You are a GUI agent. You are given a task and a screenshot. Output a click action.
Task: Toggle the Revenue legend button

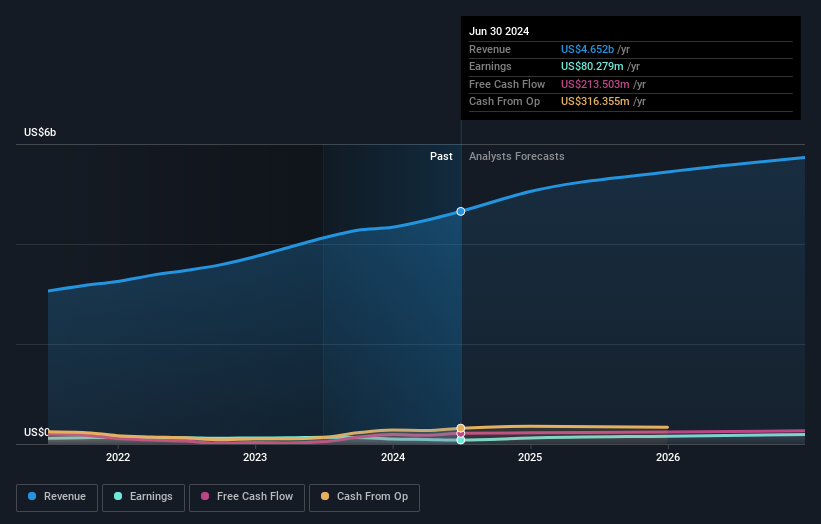click(x=57, y=497)
